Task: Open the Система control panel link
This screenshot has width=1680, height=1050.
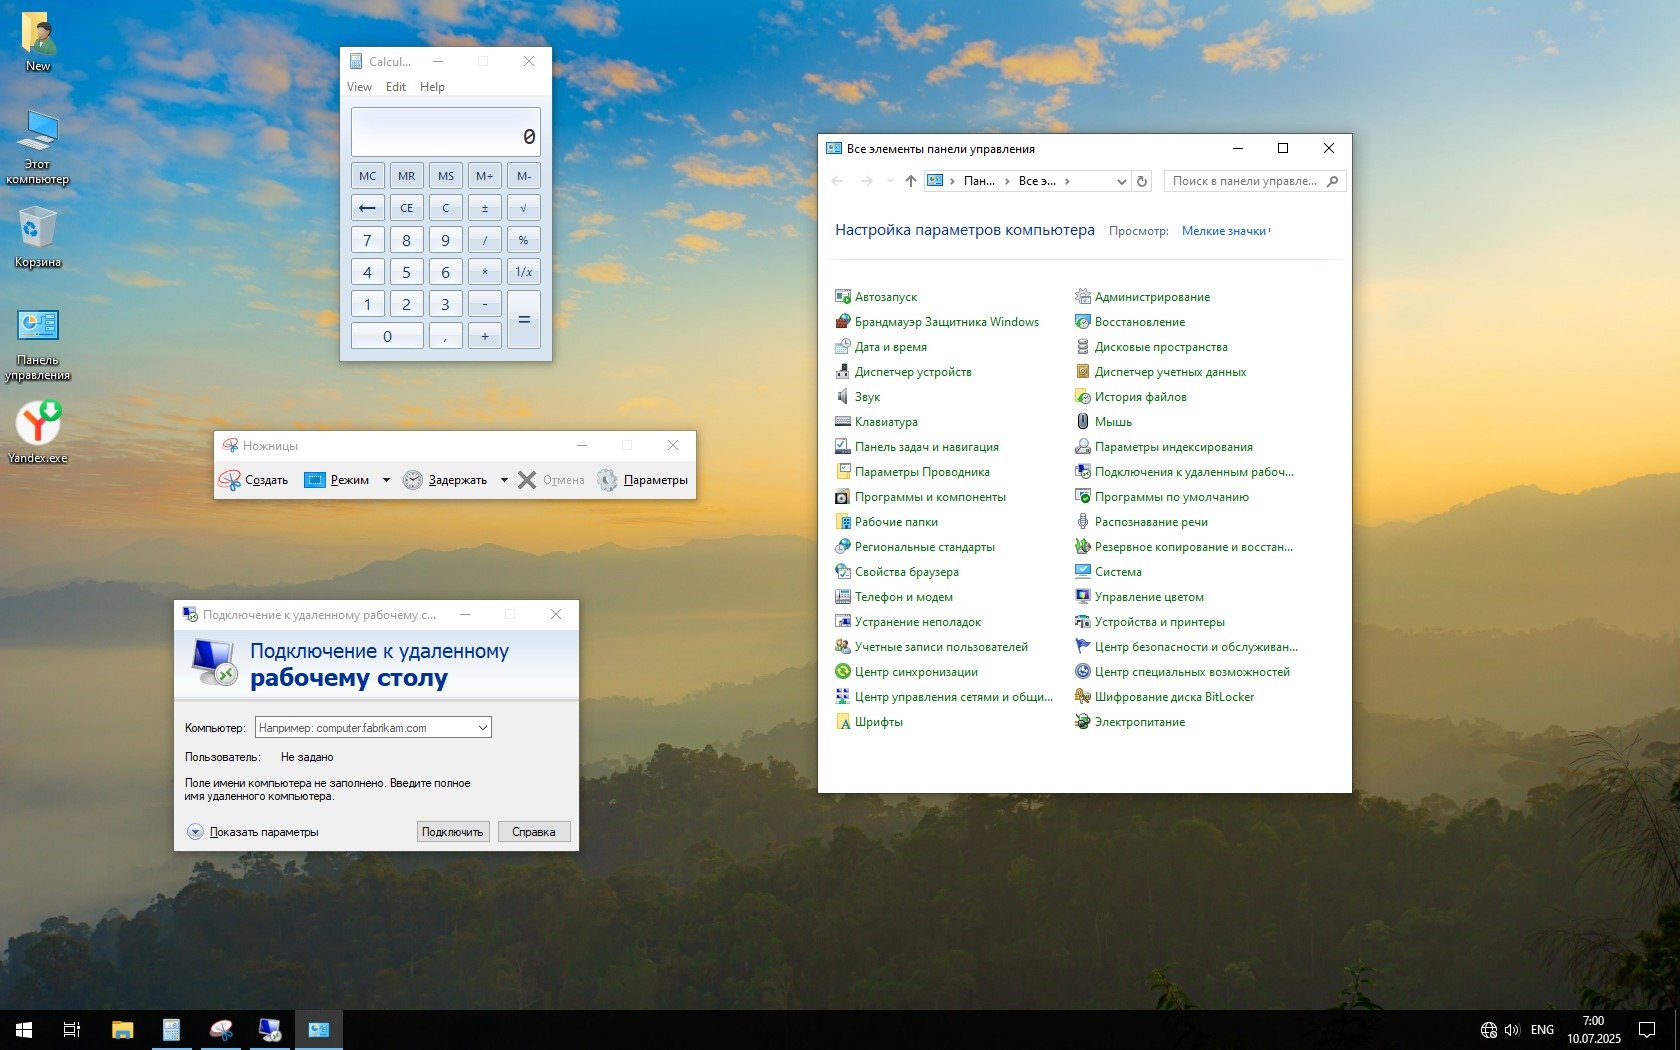Action: tap(1118, 572)
